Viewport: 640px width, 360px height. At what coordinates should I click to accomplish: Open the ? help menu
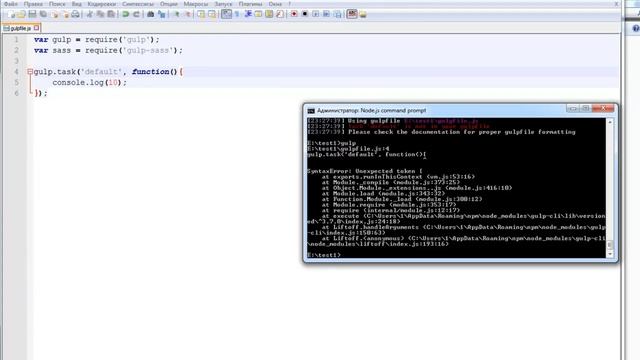click(x=290, y=4)
